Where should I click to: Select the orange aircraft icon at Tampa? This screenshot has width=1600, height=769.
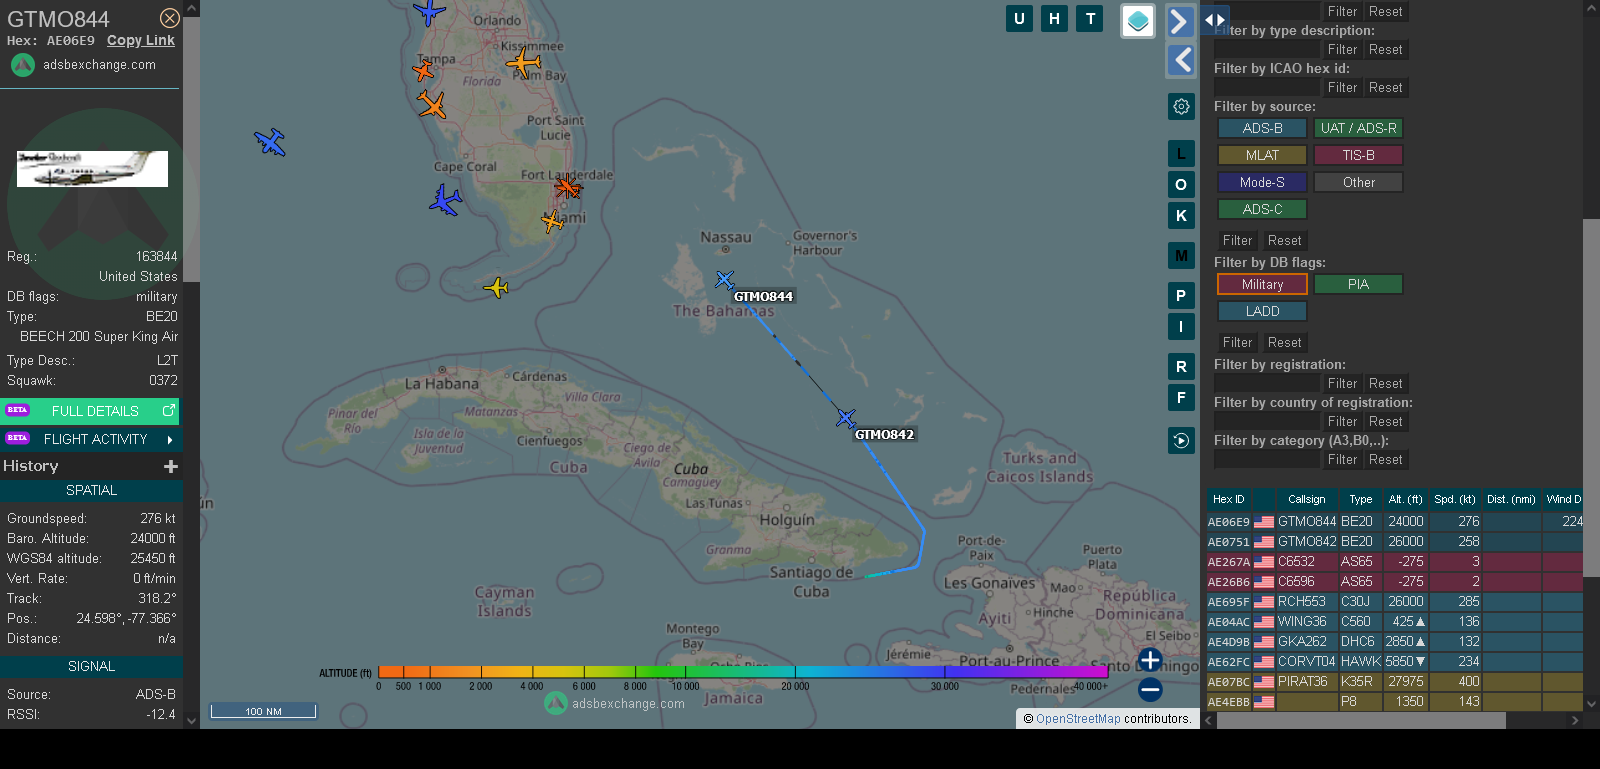click(x=424, y=70)
